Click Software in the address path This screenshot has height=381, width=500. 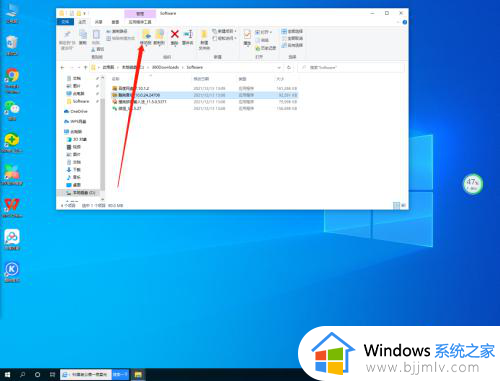pyautogui.click(x=195, y=67)
